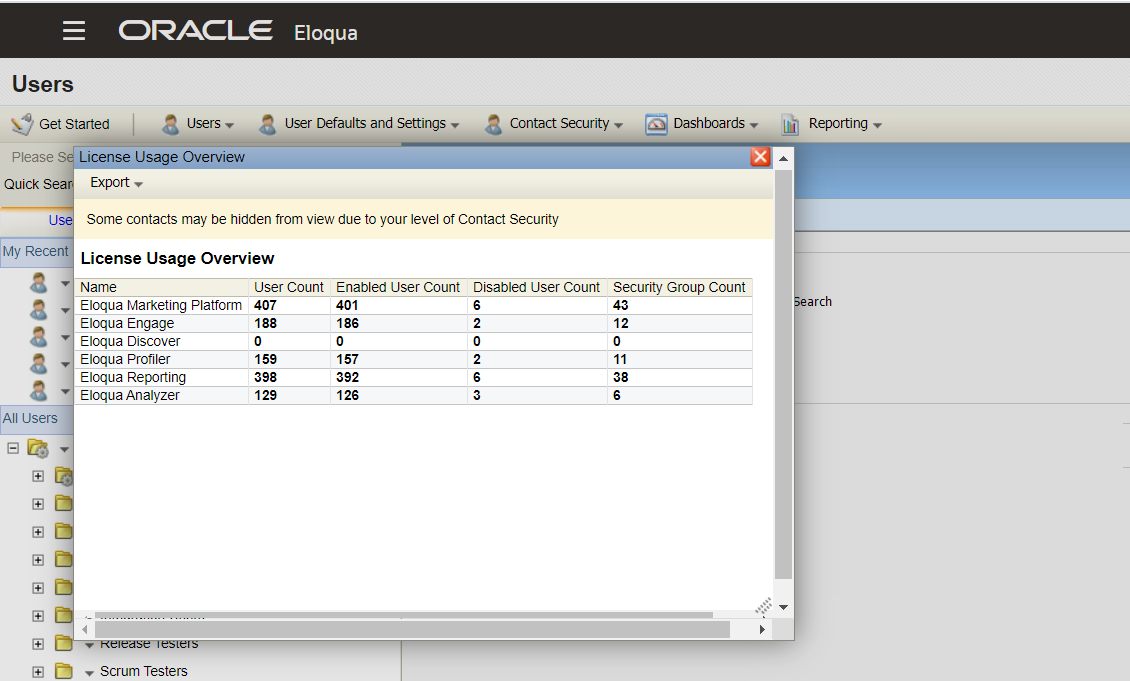Click the Scrum Testers folder icon
This screenshot has height=681, width=1130.
(x=63, y=671)
